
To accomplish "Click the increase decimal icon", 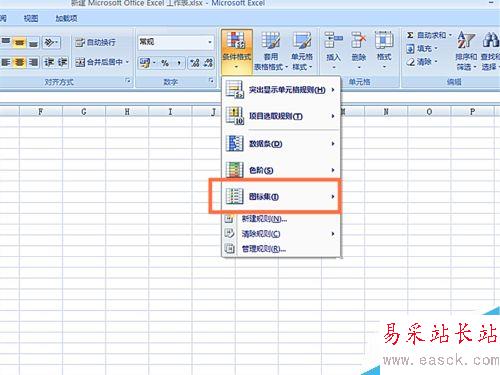I will (x=195, y=63).
